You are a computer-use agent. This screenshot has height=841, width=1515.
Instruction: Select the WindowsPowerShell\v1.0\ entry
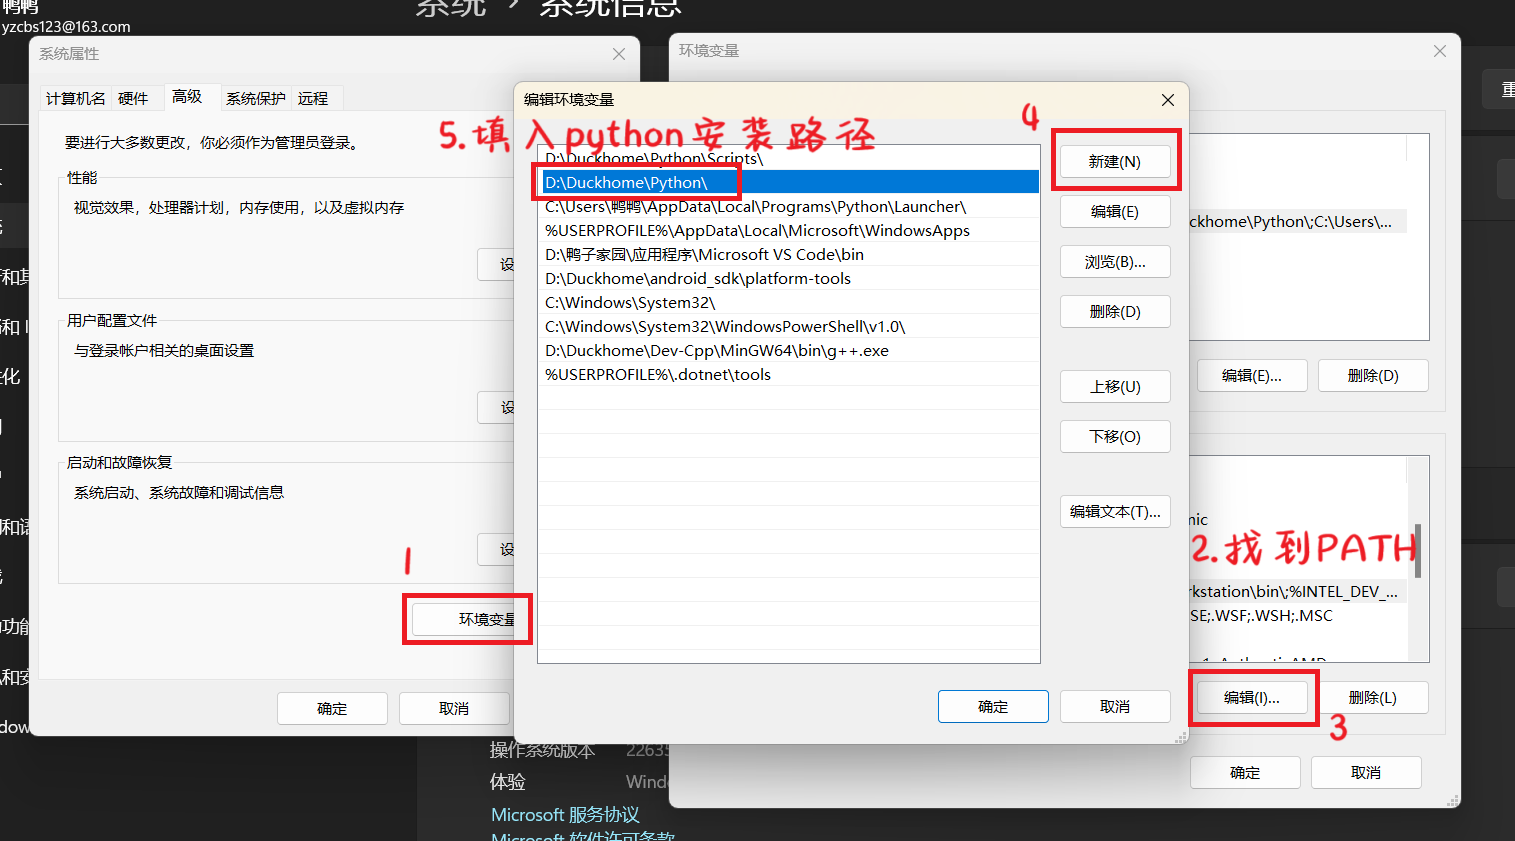(788, 326)
